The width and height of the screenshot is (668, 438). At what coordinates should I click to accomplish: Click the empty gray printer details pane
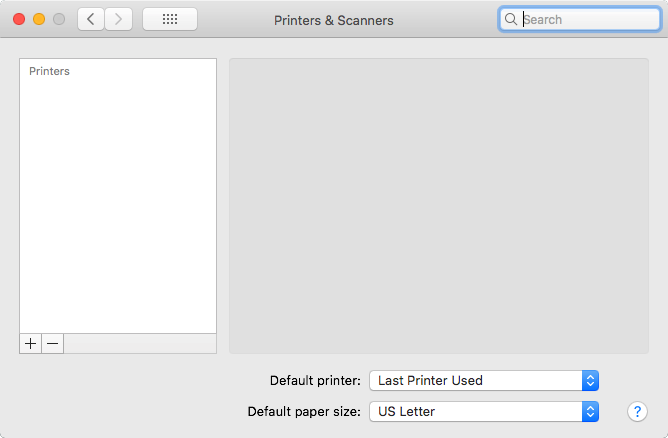(x=439, y=205)
